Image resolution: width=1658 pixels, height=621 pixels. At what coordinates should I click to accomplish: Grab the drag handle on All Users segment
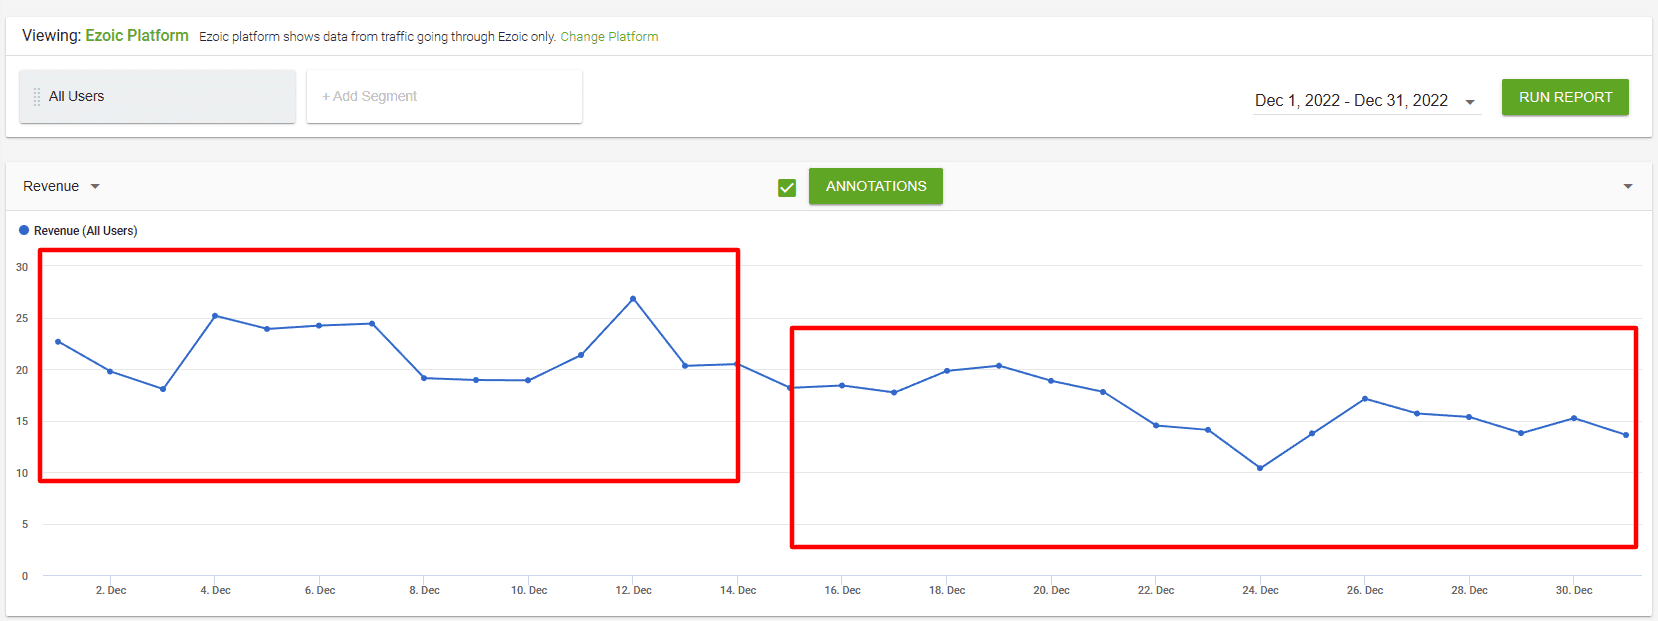(37, 97)
